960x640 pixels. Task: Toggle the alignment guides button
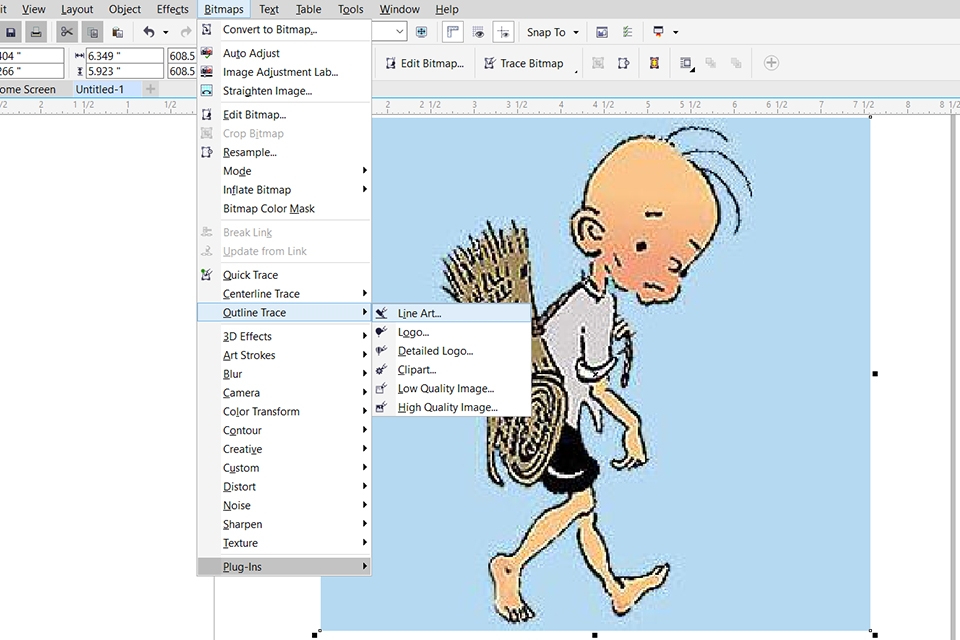(504, 32)
